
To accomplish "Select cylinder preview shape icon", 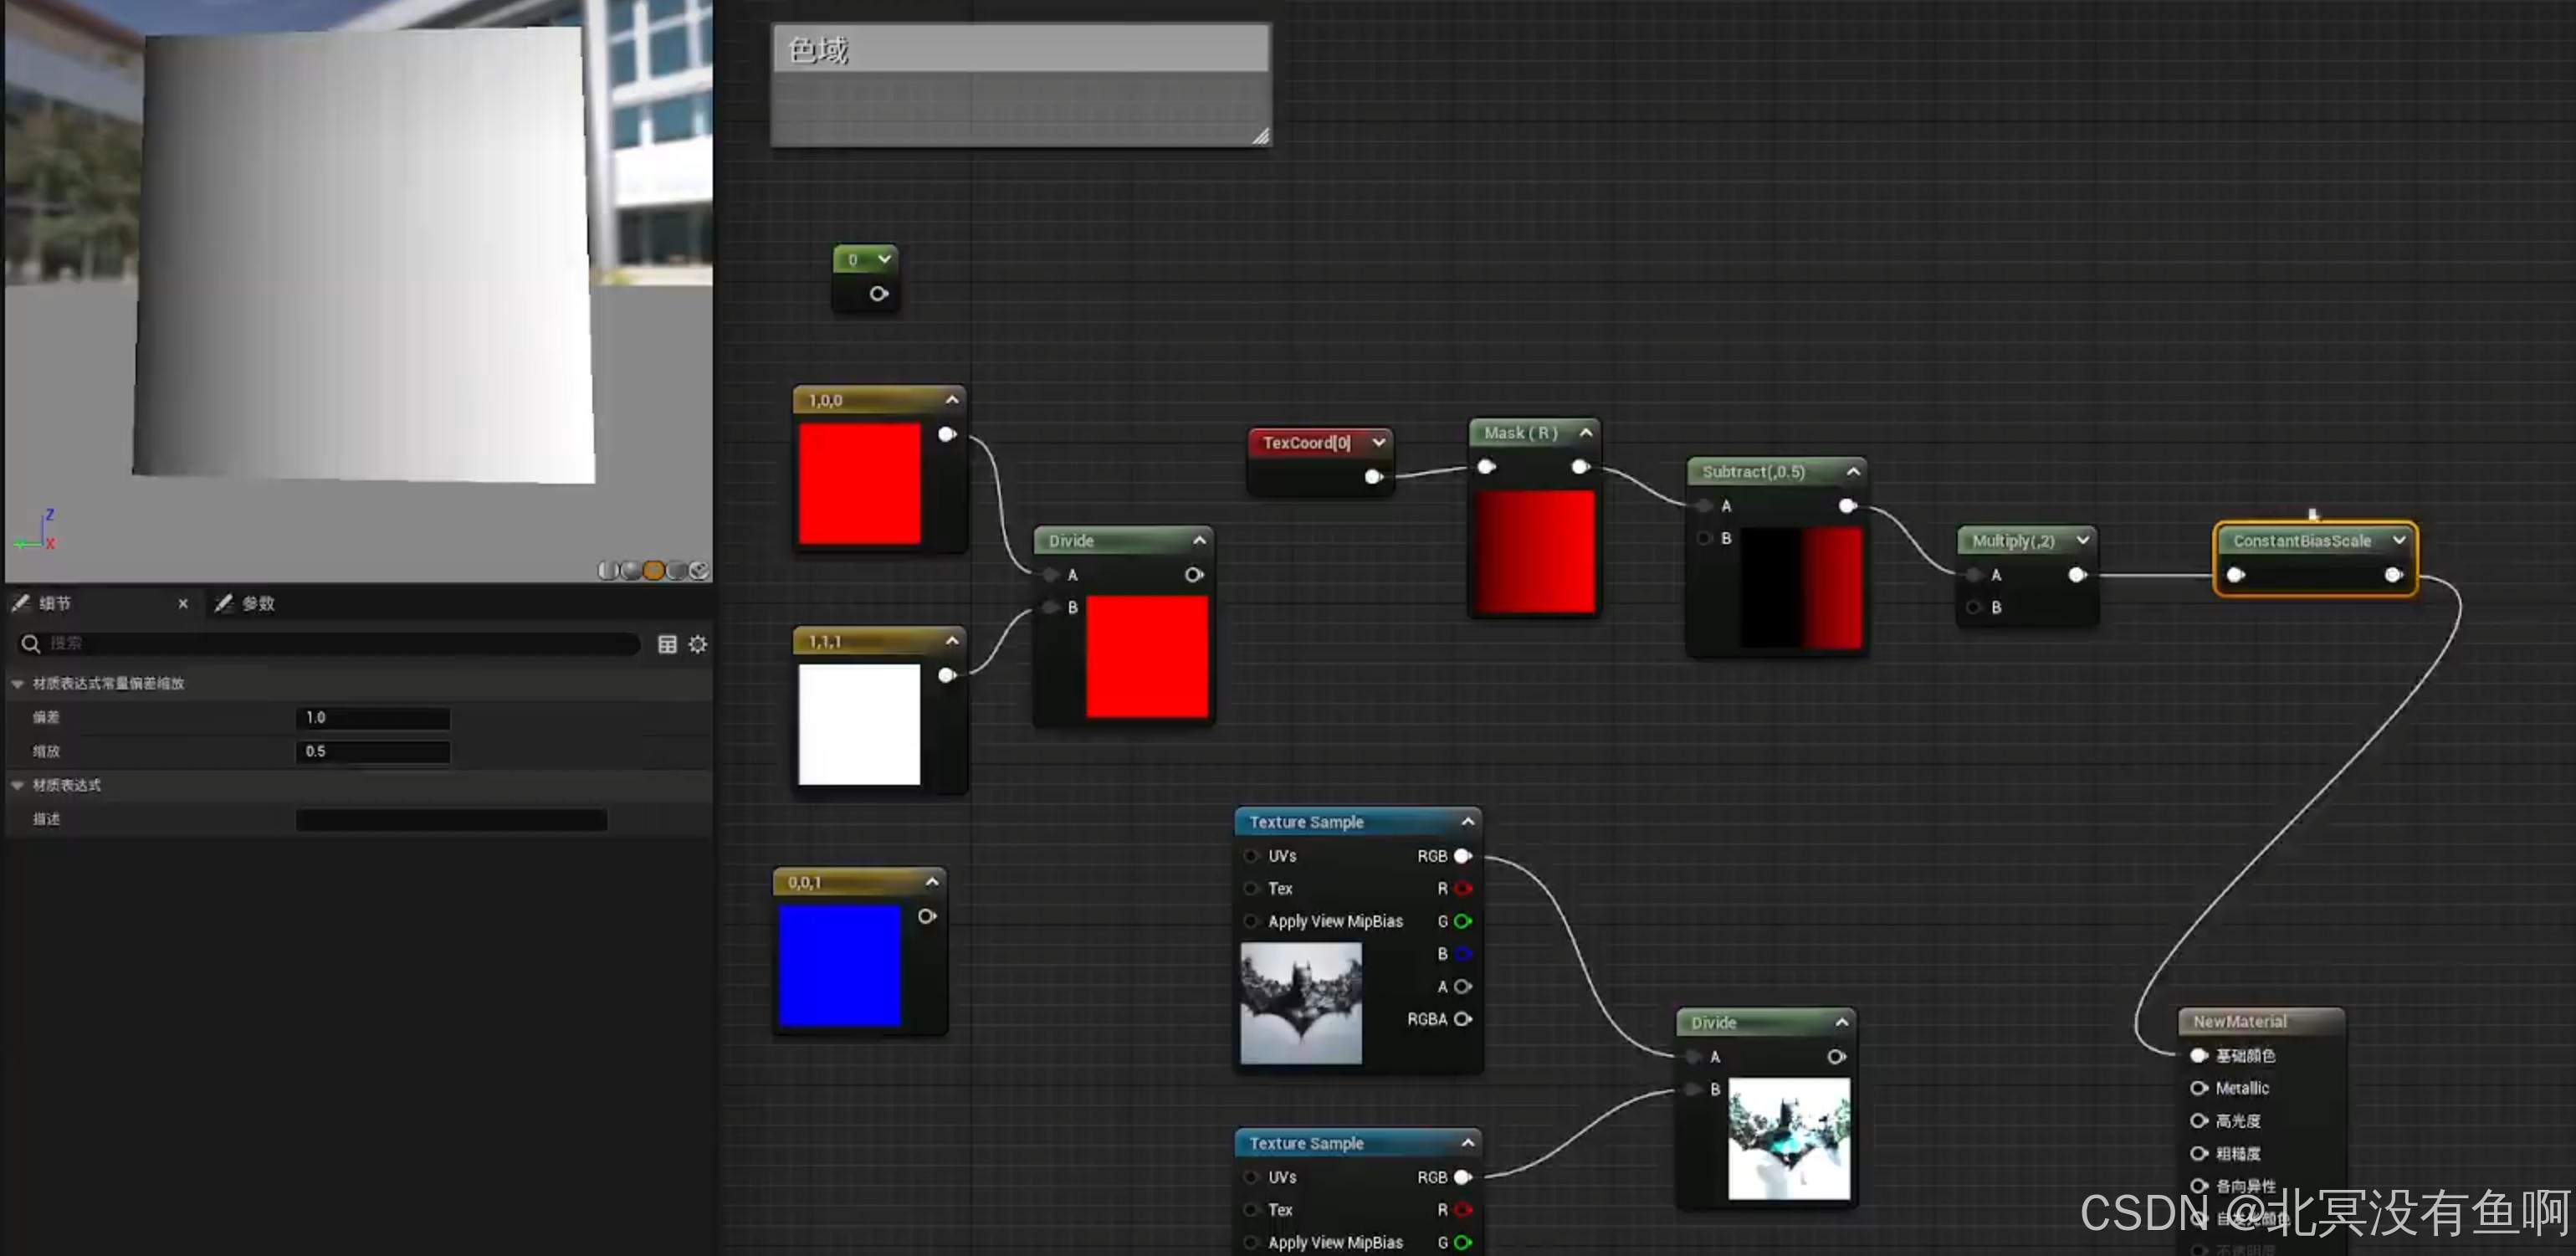I will [608, 570].
